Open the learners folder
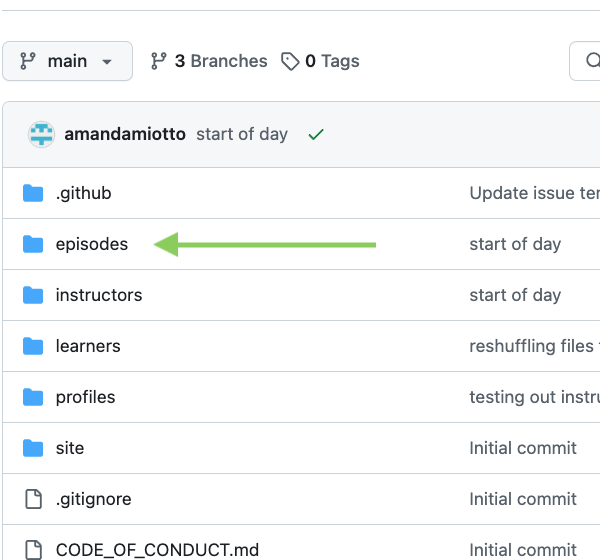This screenshot has height=560, width=600. pyautogui.click(x=88, y=346)
